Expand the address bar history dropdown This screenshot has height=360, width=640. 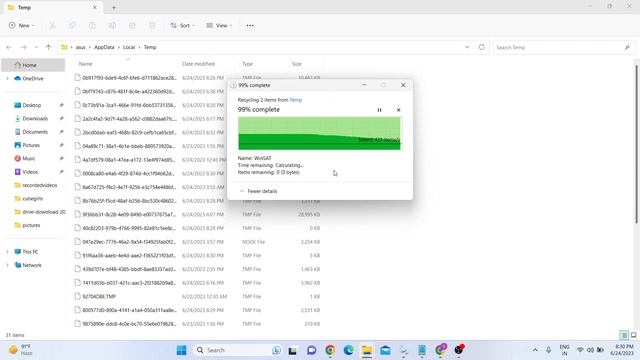467,47
